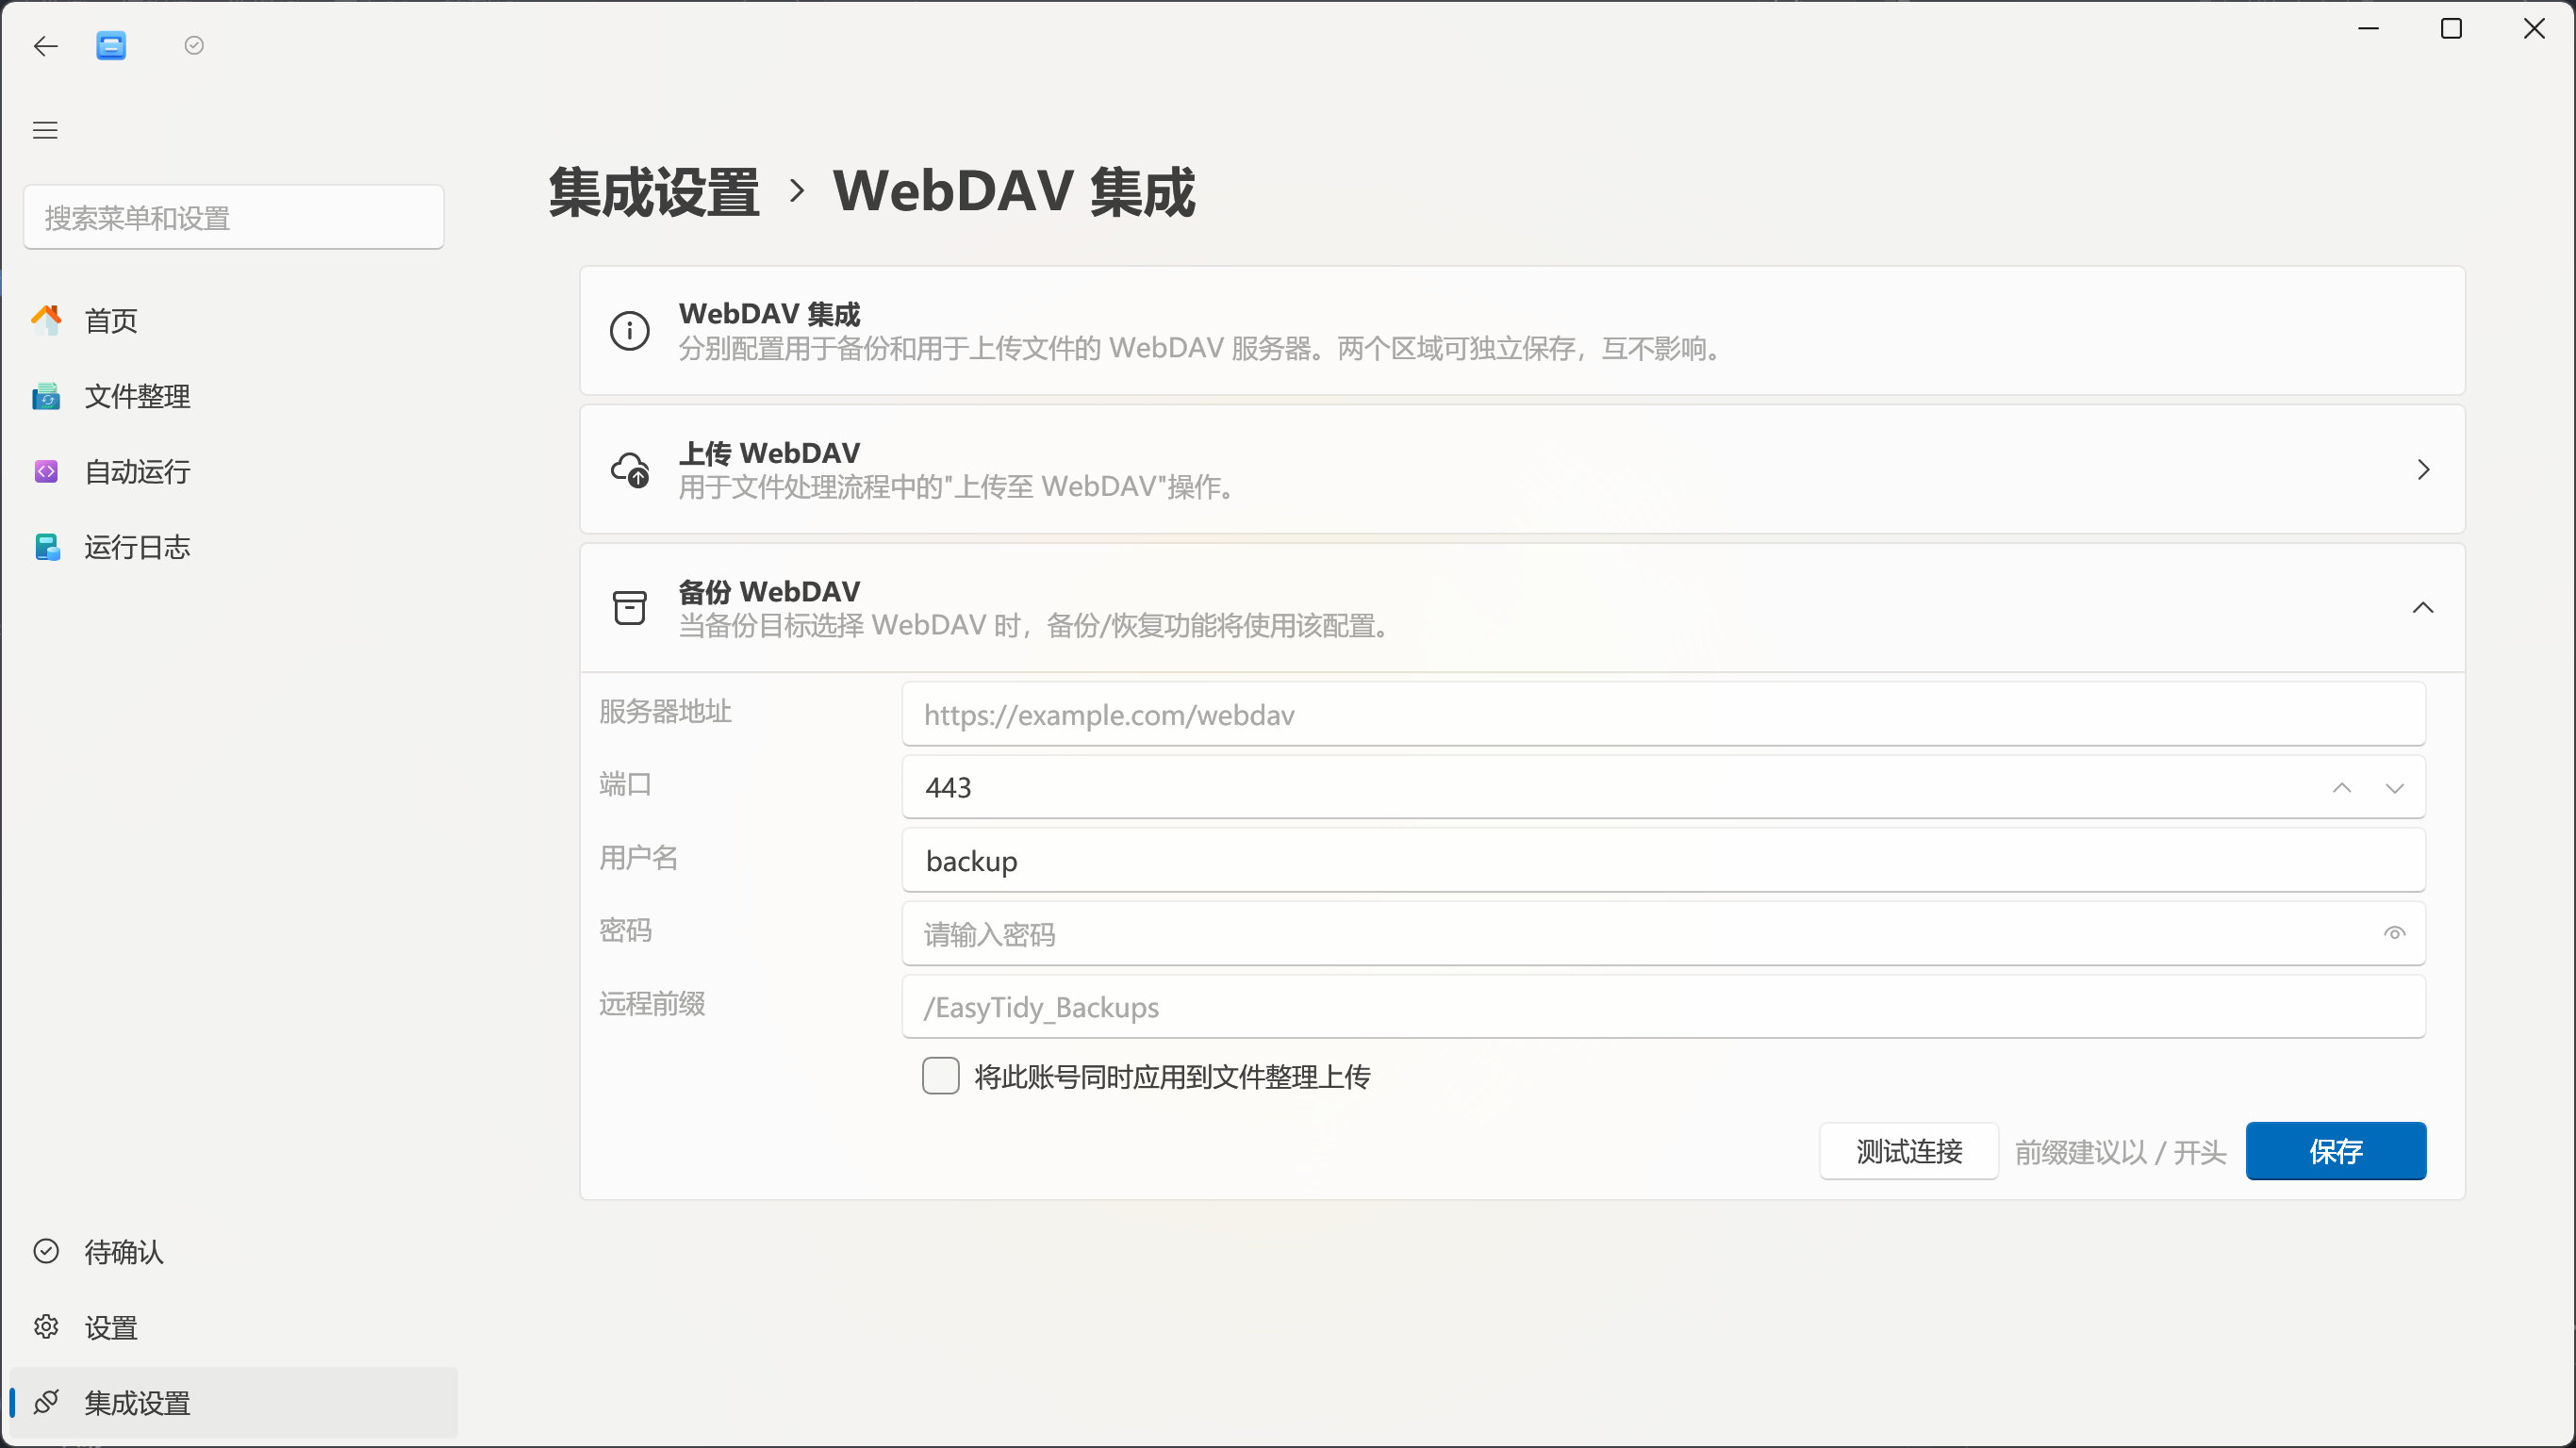2576x1448 pixels.
Task: Open 运行日志 in sidebar
Action: point(234,547)
